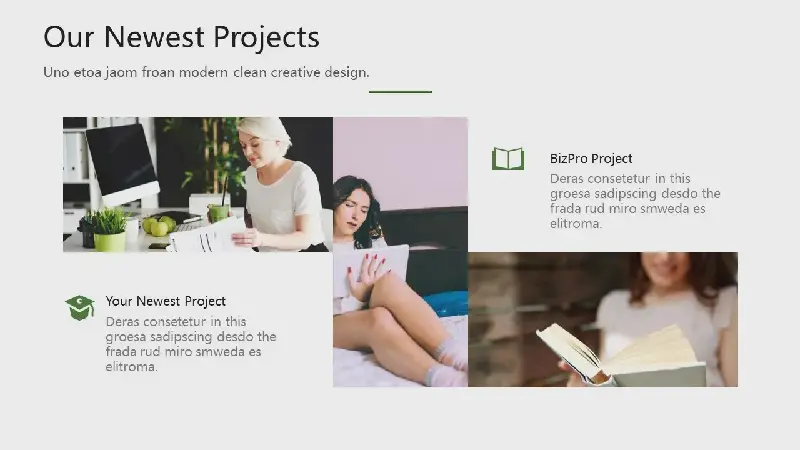Select the "Our Newest Projects" title text
The image size is (800, 450).
181,37
